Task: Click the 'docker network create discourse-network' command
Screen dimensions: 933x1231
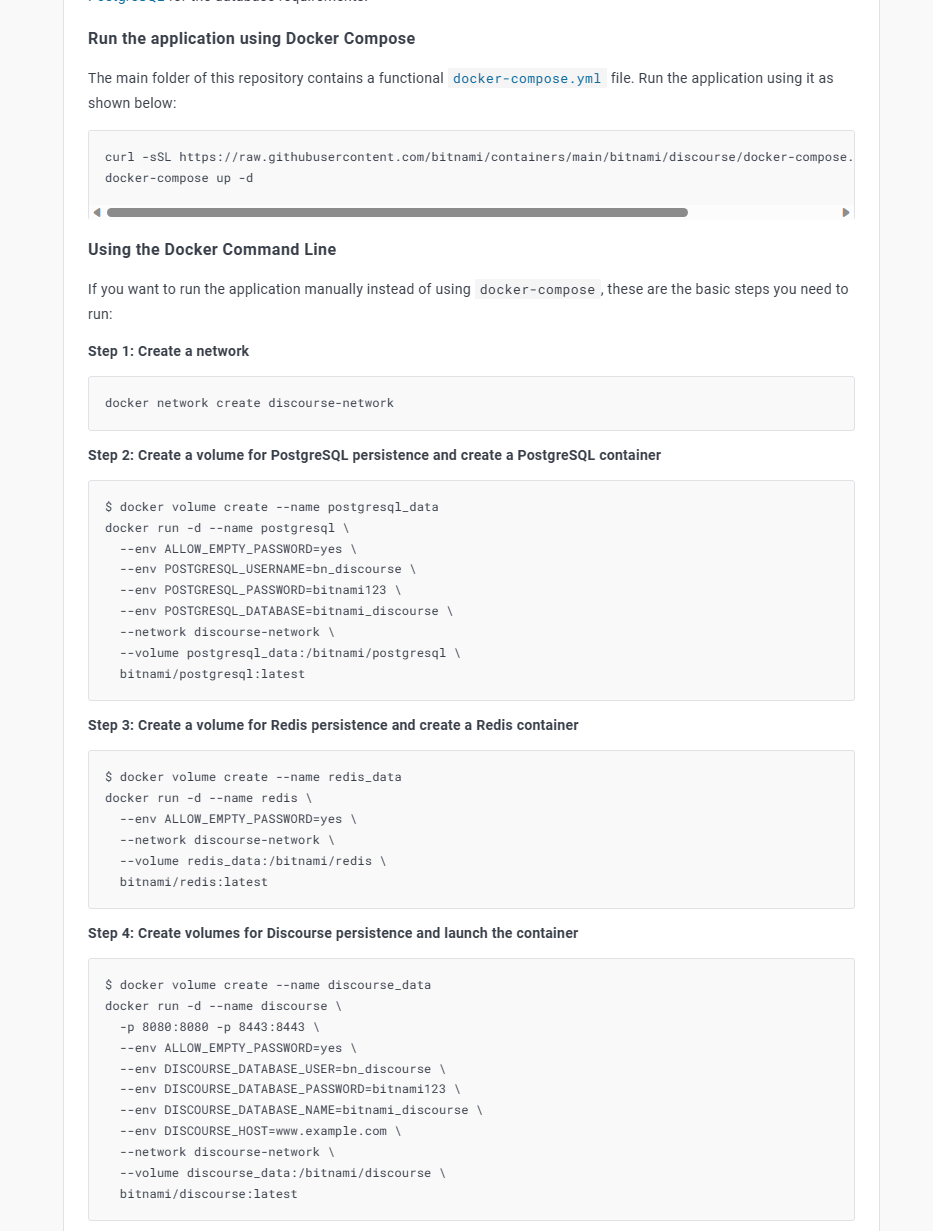Action: click(249, 403)
